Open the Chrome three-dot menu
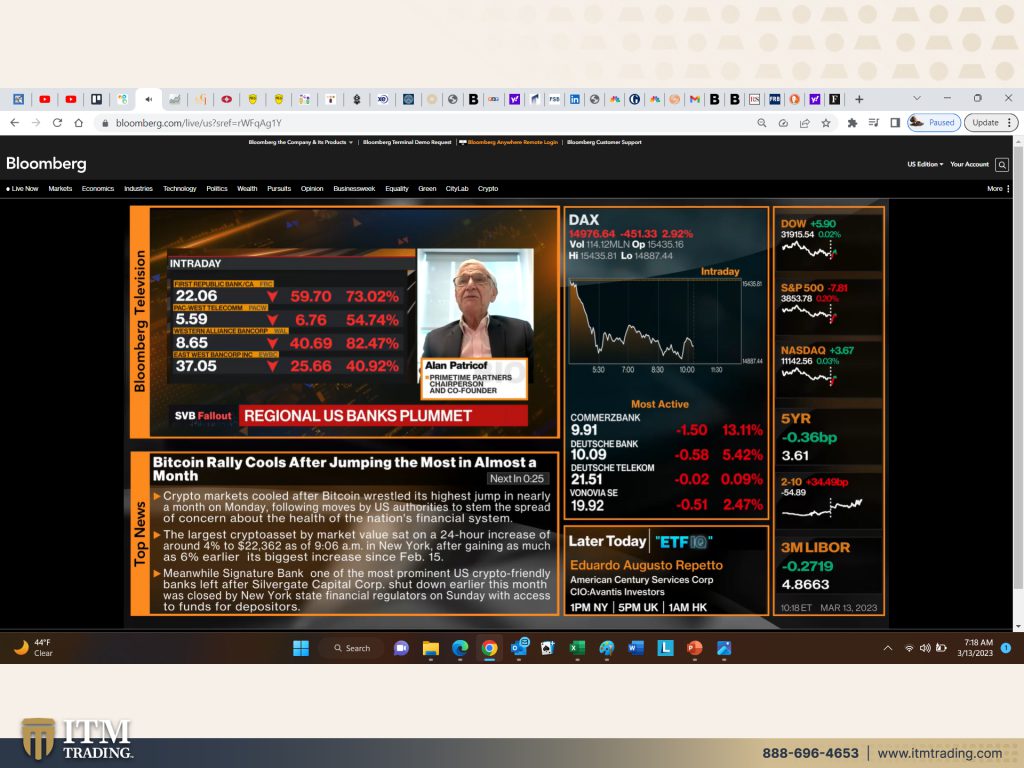Screen dimensions: 1024x768 pos(1010,123)
